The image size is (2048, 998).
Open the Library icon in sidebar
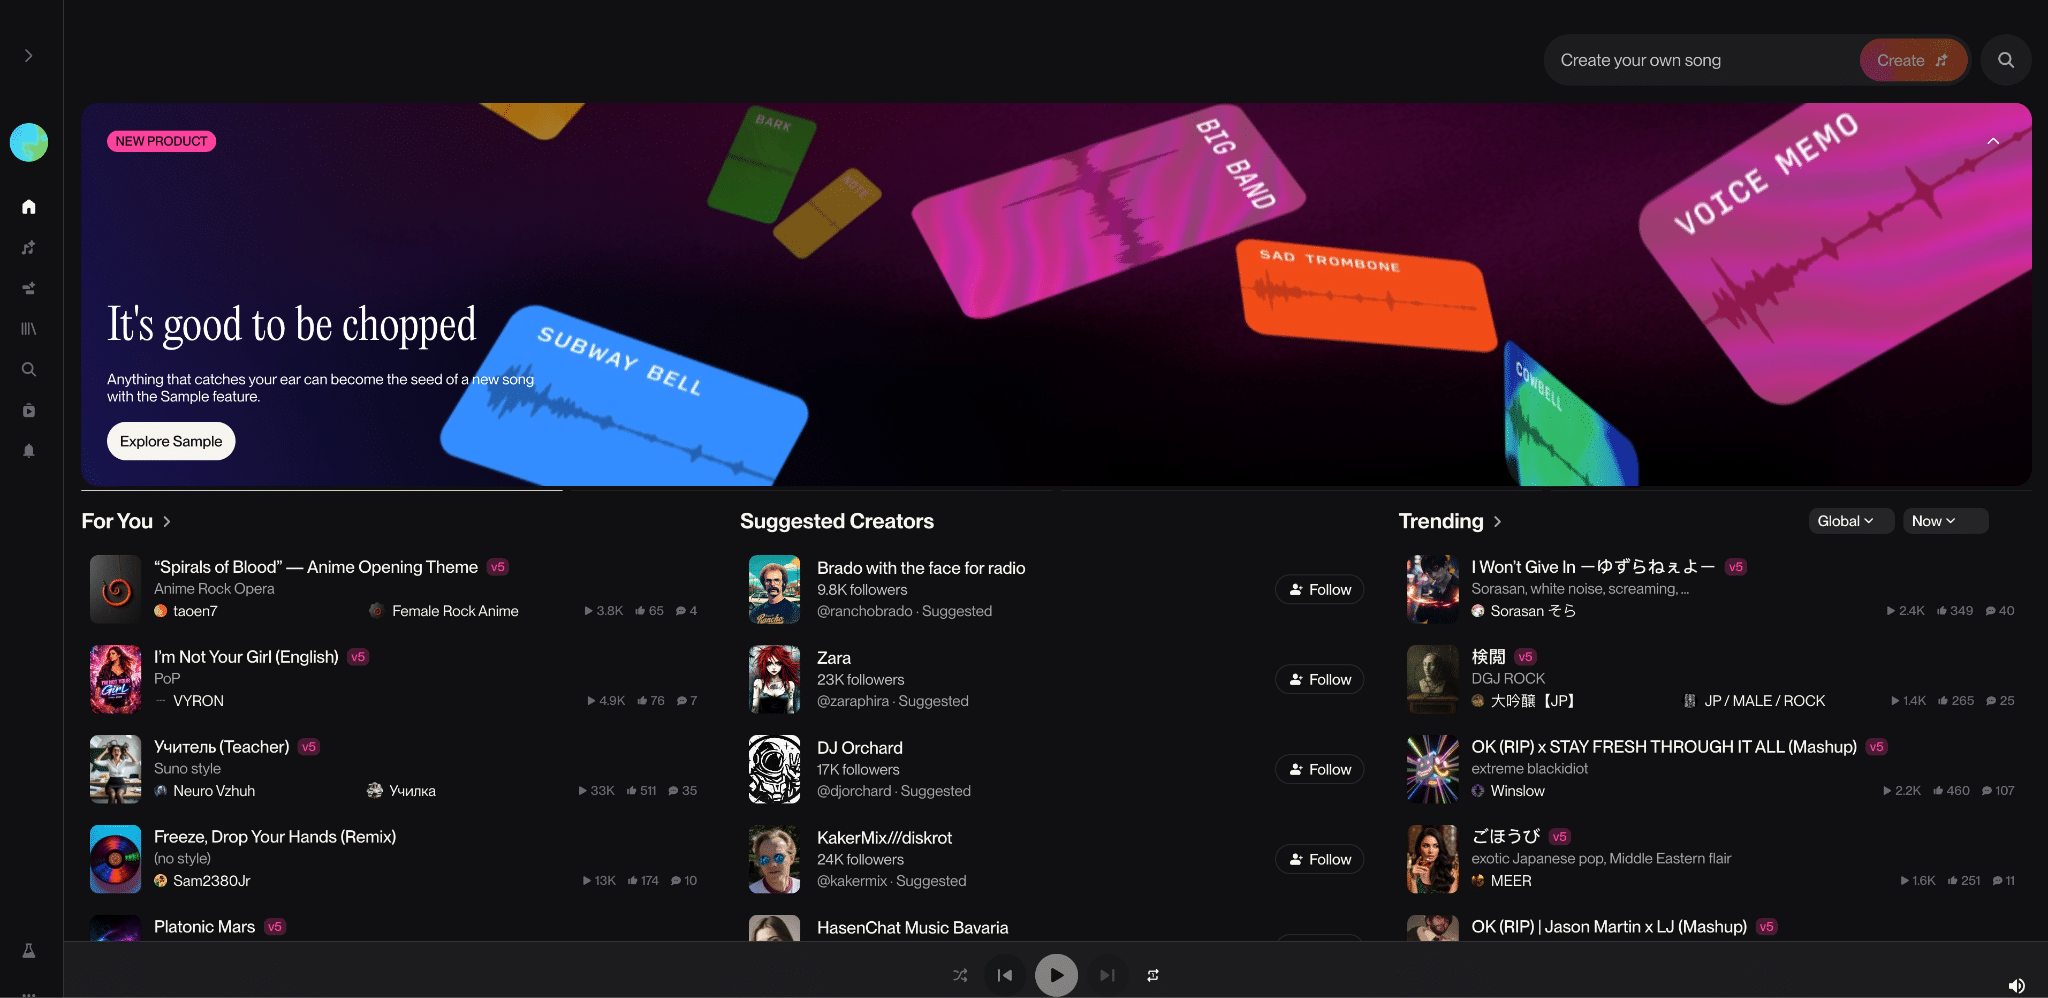(x=29, y=329)
